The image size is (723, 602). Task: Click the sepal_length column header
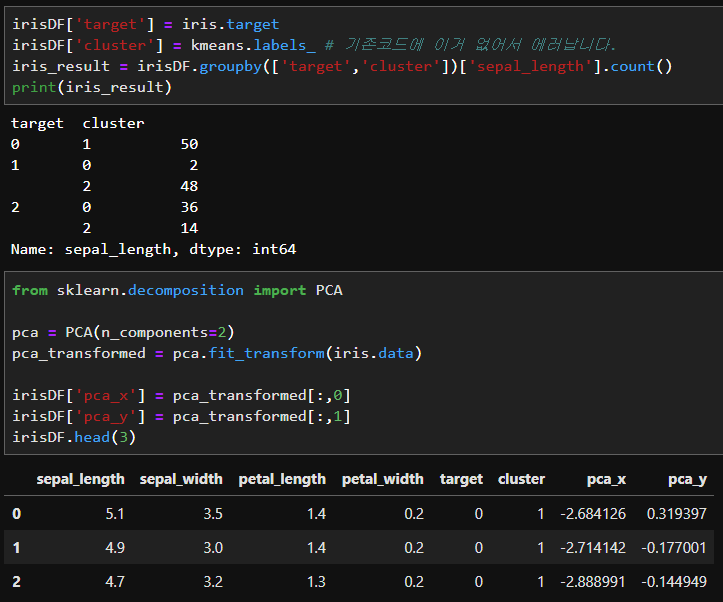81,479
